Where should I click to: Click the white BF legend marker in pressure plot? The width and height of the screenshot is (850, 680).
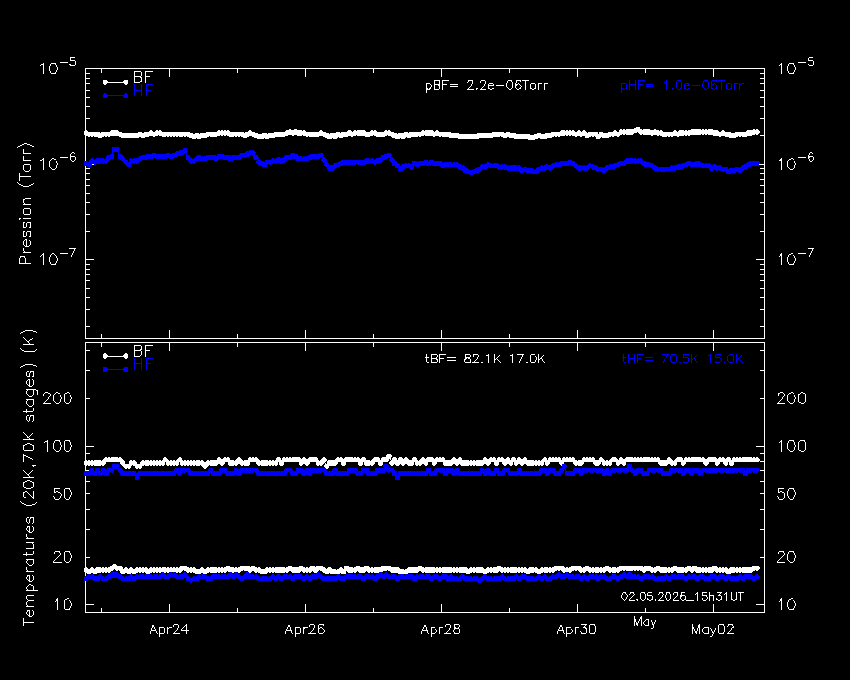click(x=115, y=82)
